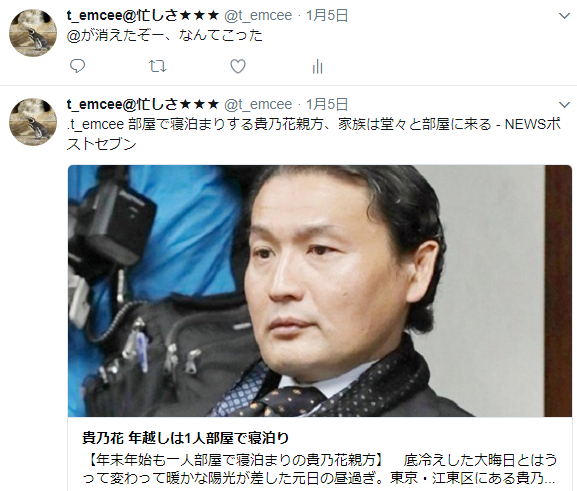Like the first tweet with heart icon

[238, 66]
